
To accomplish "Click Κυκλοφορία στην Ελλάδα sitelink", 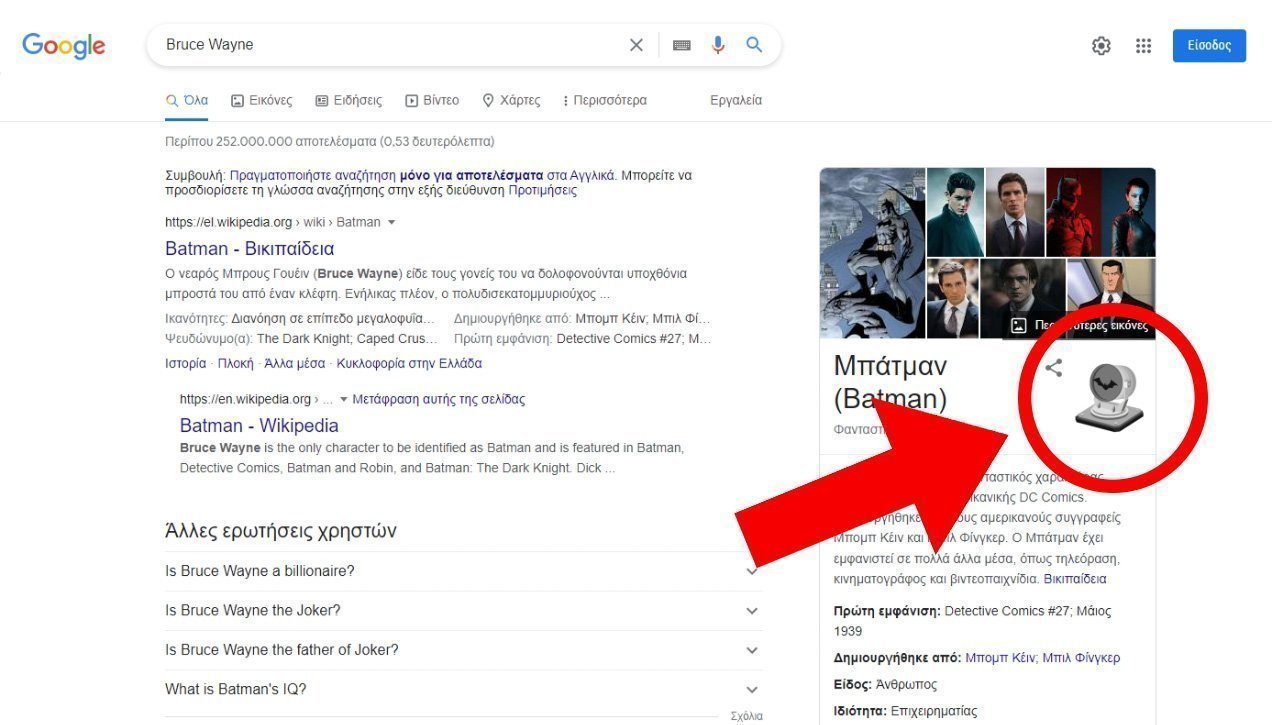I will tap(409, 363).
